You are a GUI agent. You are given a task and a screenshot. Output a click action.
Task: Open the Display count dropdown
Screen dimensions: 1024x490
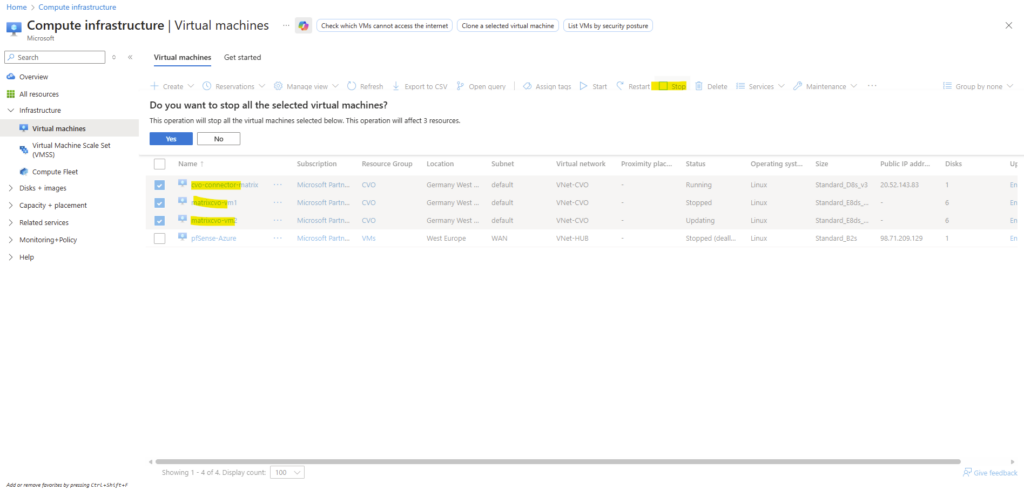pos(290,472)
